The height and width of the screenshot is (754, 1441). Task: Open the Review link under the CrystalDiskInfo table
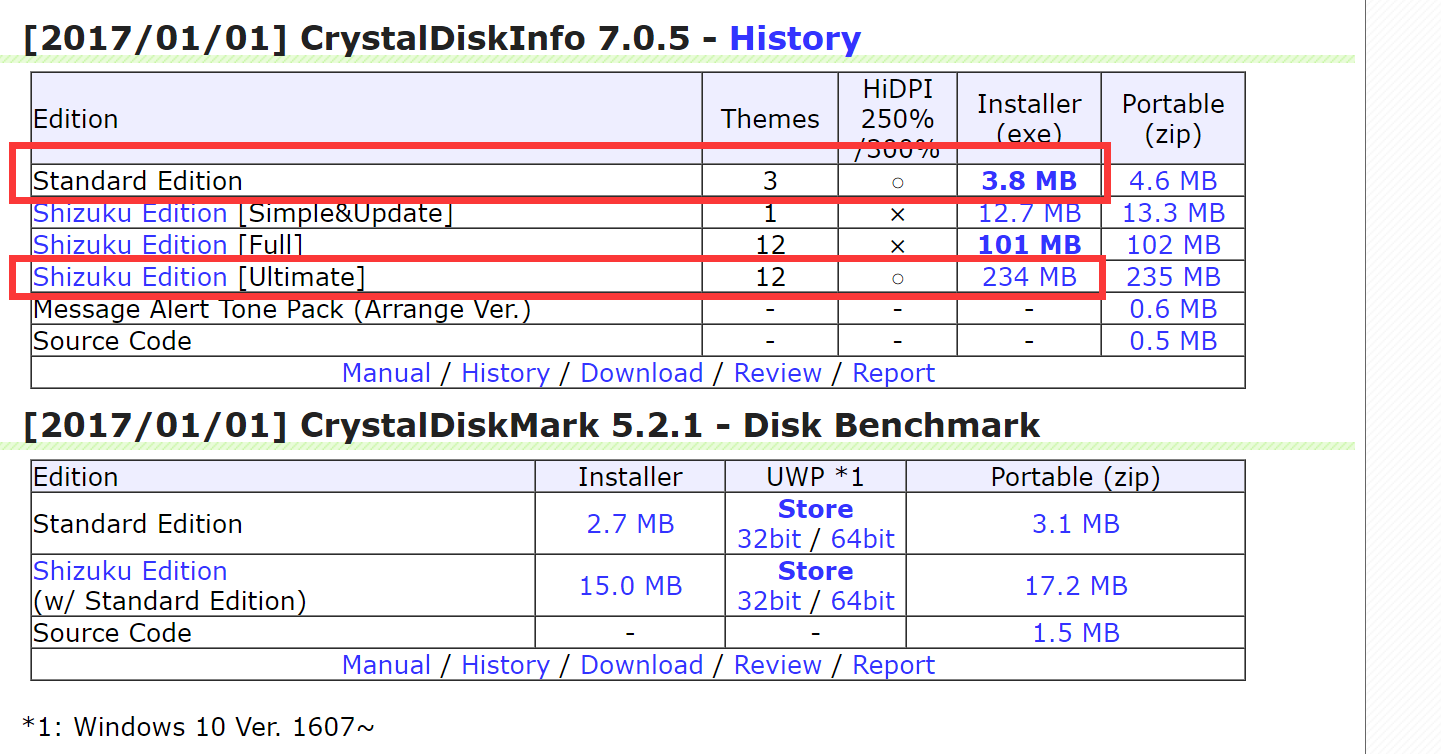point(778,373)
